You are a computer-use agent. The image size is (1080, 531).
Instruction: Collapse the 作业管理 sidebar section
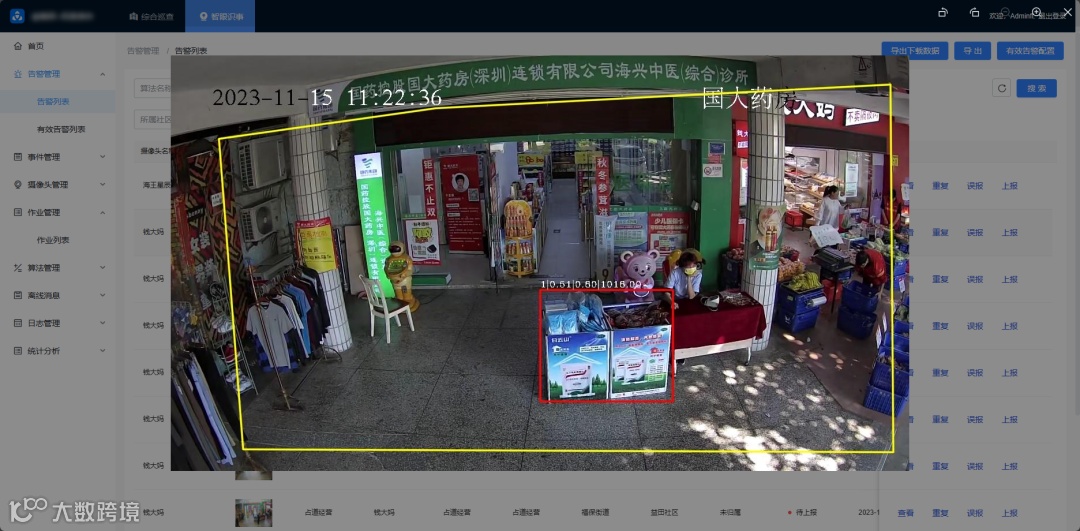point(58,212)
